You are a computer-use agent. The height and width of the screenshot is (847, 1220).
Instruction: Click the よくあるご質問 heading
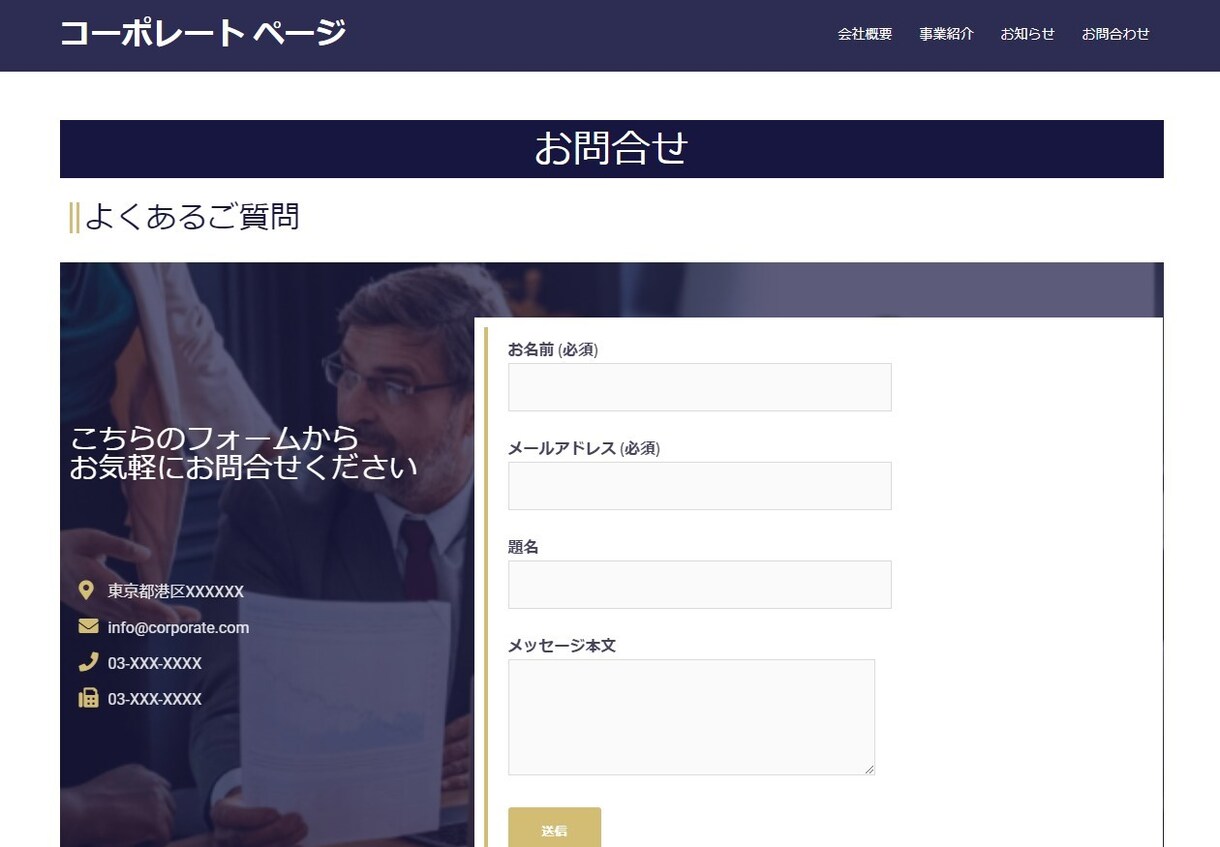tap(192, 216)
